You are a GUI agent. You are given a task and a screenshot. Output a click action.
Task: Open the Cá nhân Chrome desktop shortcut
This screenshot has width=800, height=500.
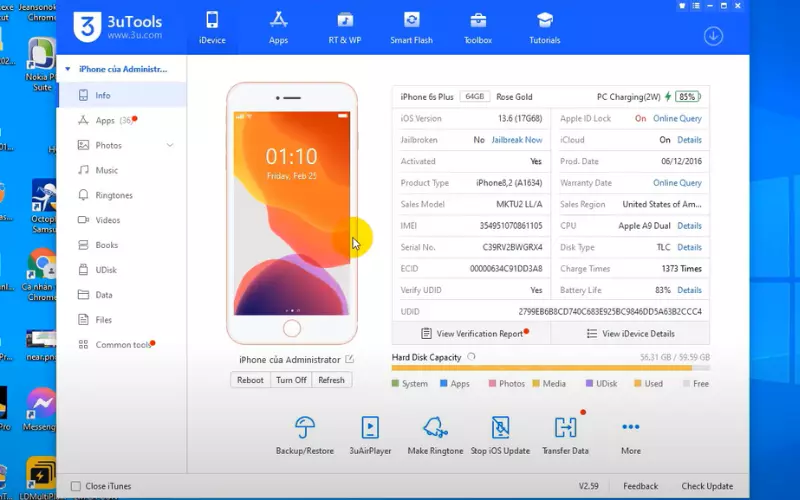41,276
